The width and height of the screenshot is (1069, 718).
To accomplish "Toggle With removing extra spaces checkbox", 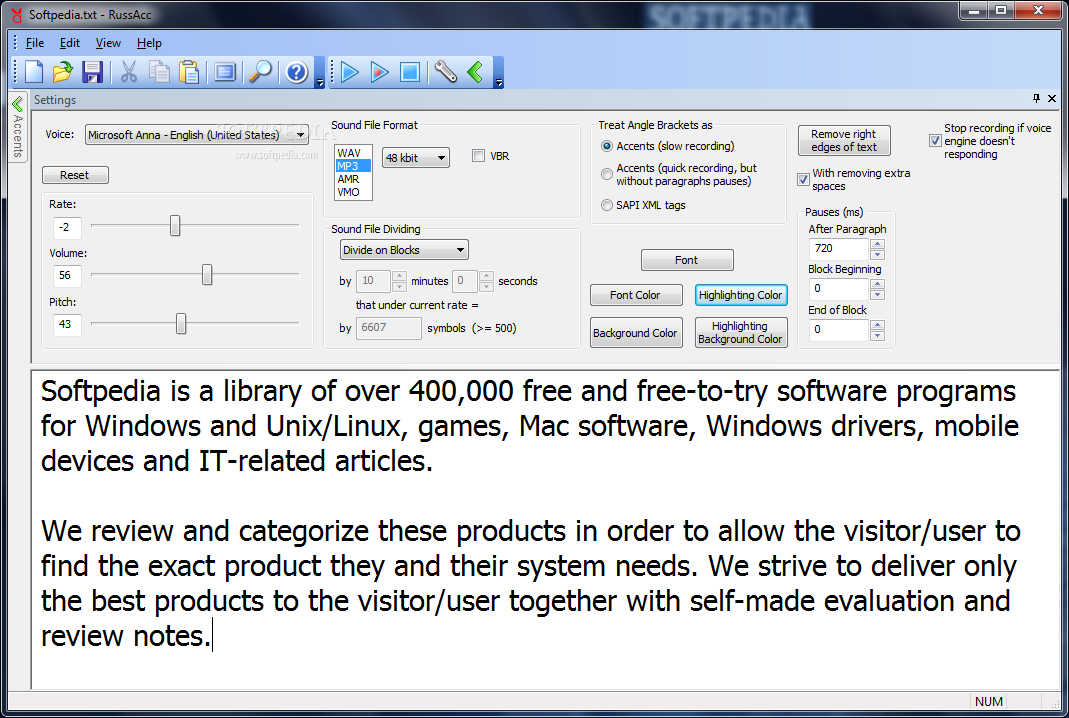I will (803, 179).
